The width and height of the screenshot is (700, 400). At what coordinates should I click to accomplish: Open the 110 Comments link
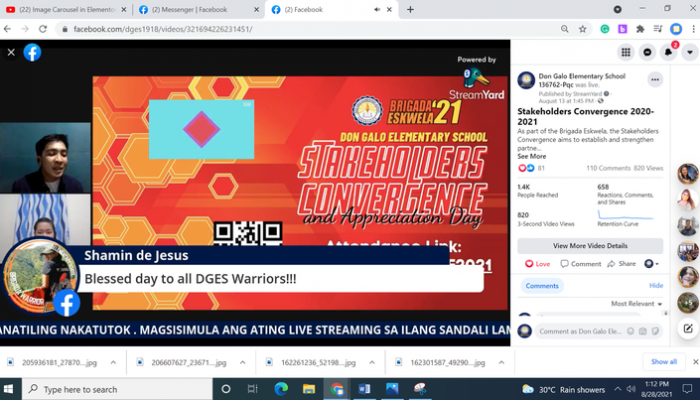coord(608,168)
